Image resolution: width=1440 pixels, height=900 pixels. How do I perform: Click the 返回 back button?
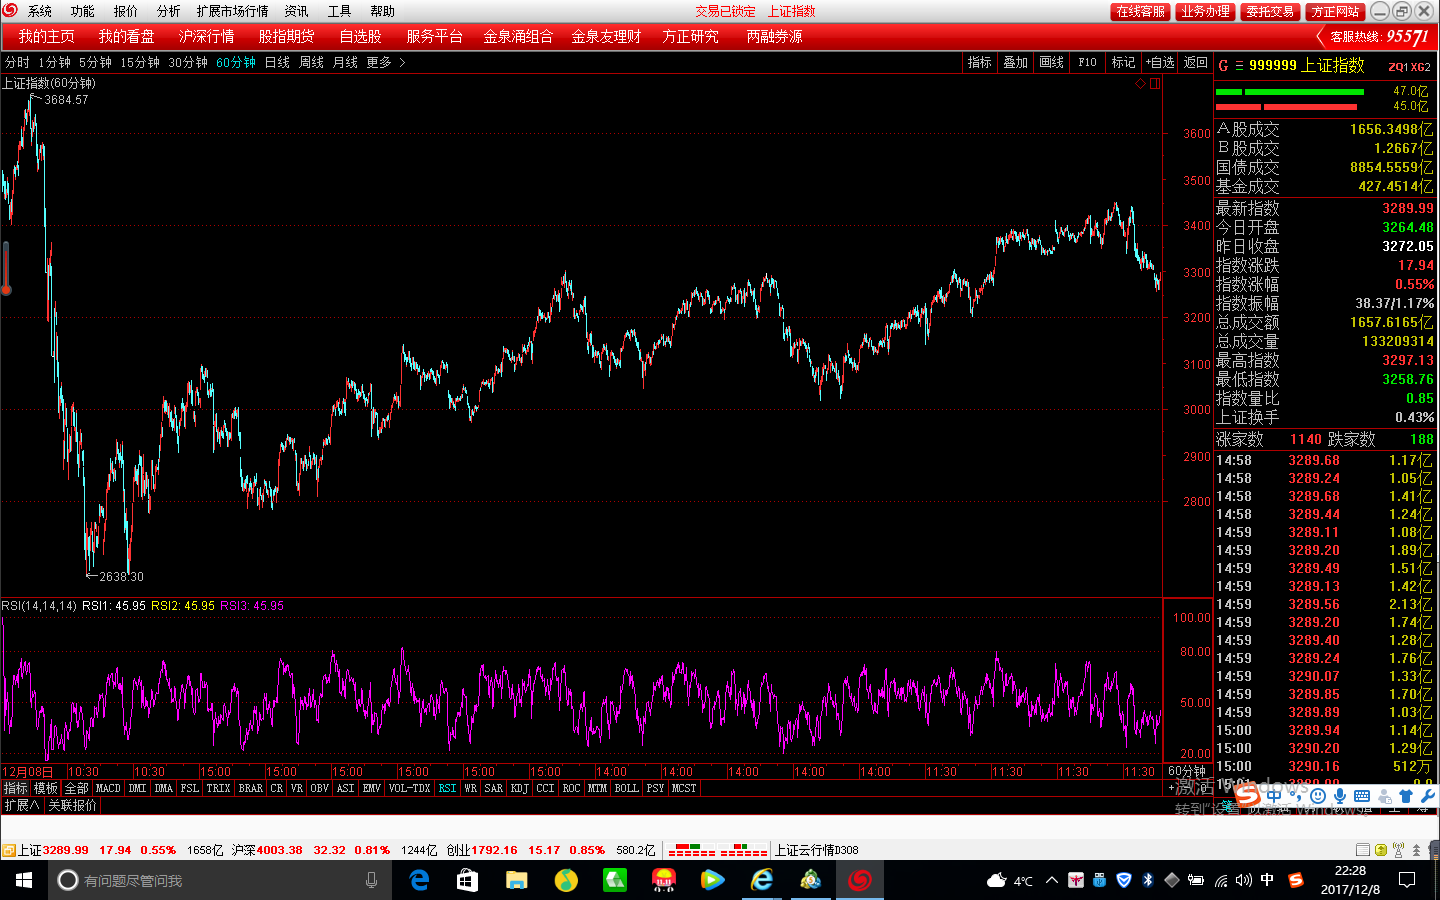click(1196, 62)
